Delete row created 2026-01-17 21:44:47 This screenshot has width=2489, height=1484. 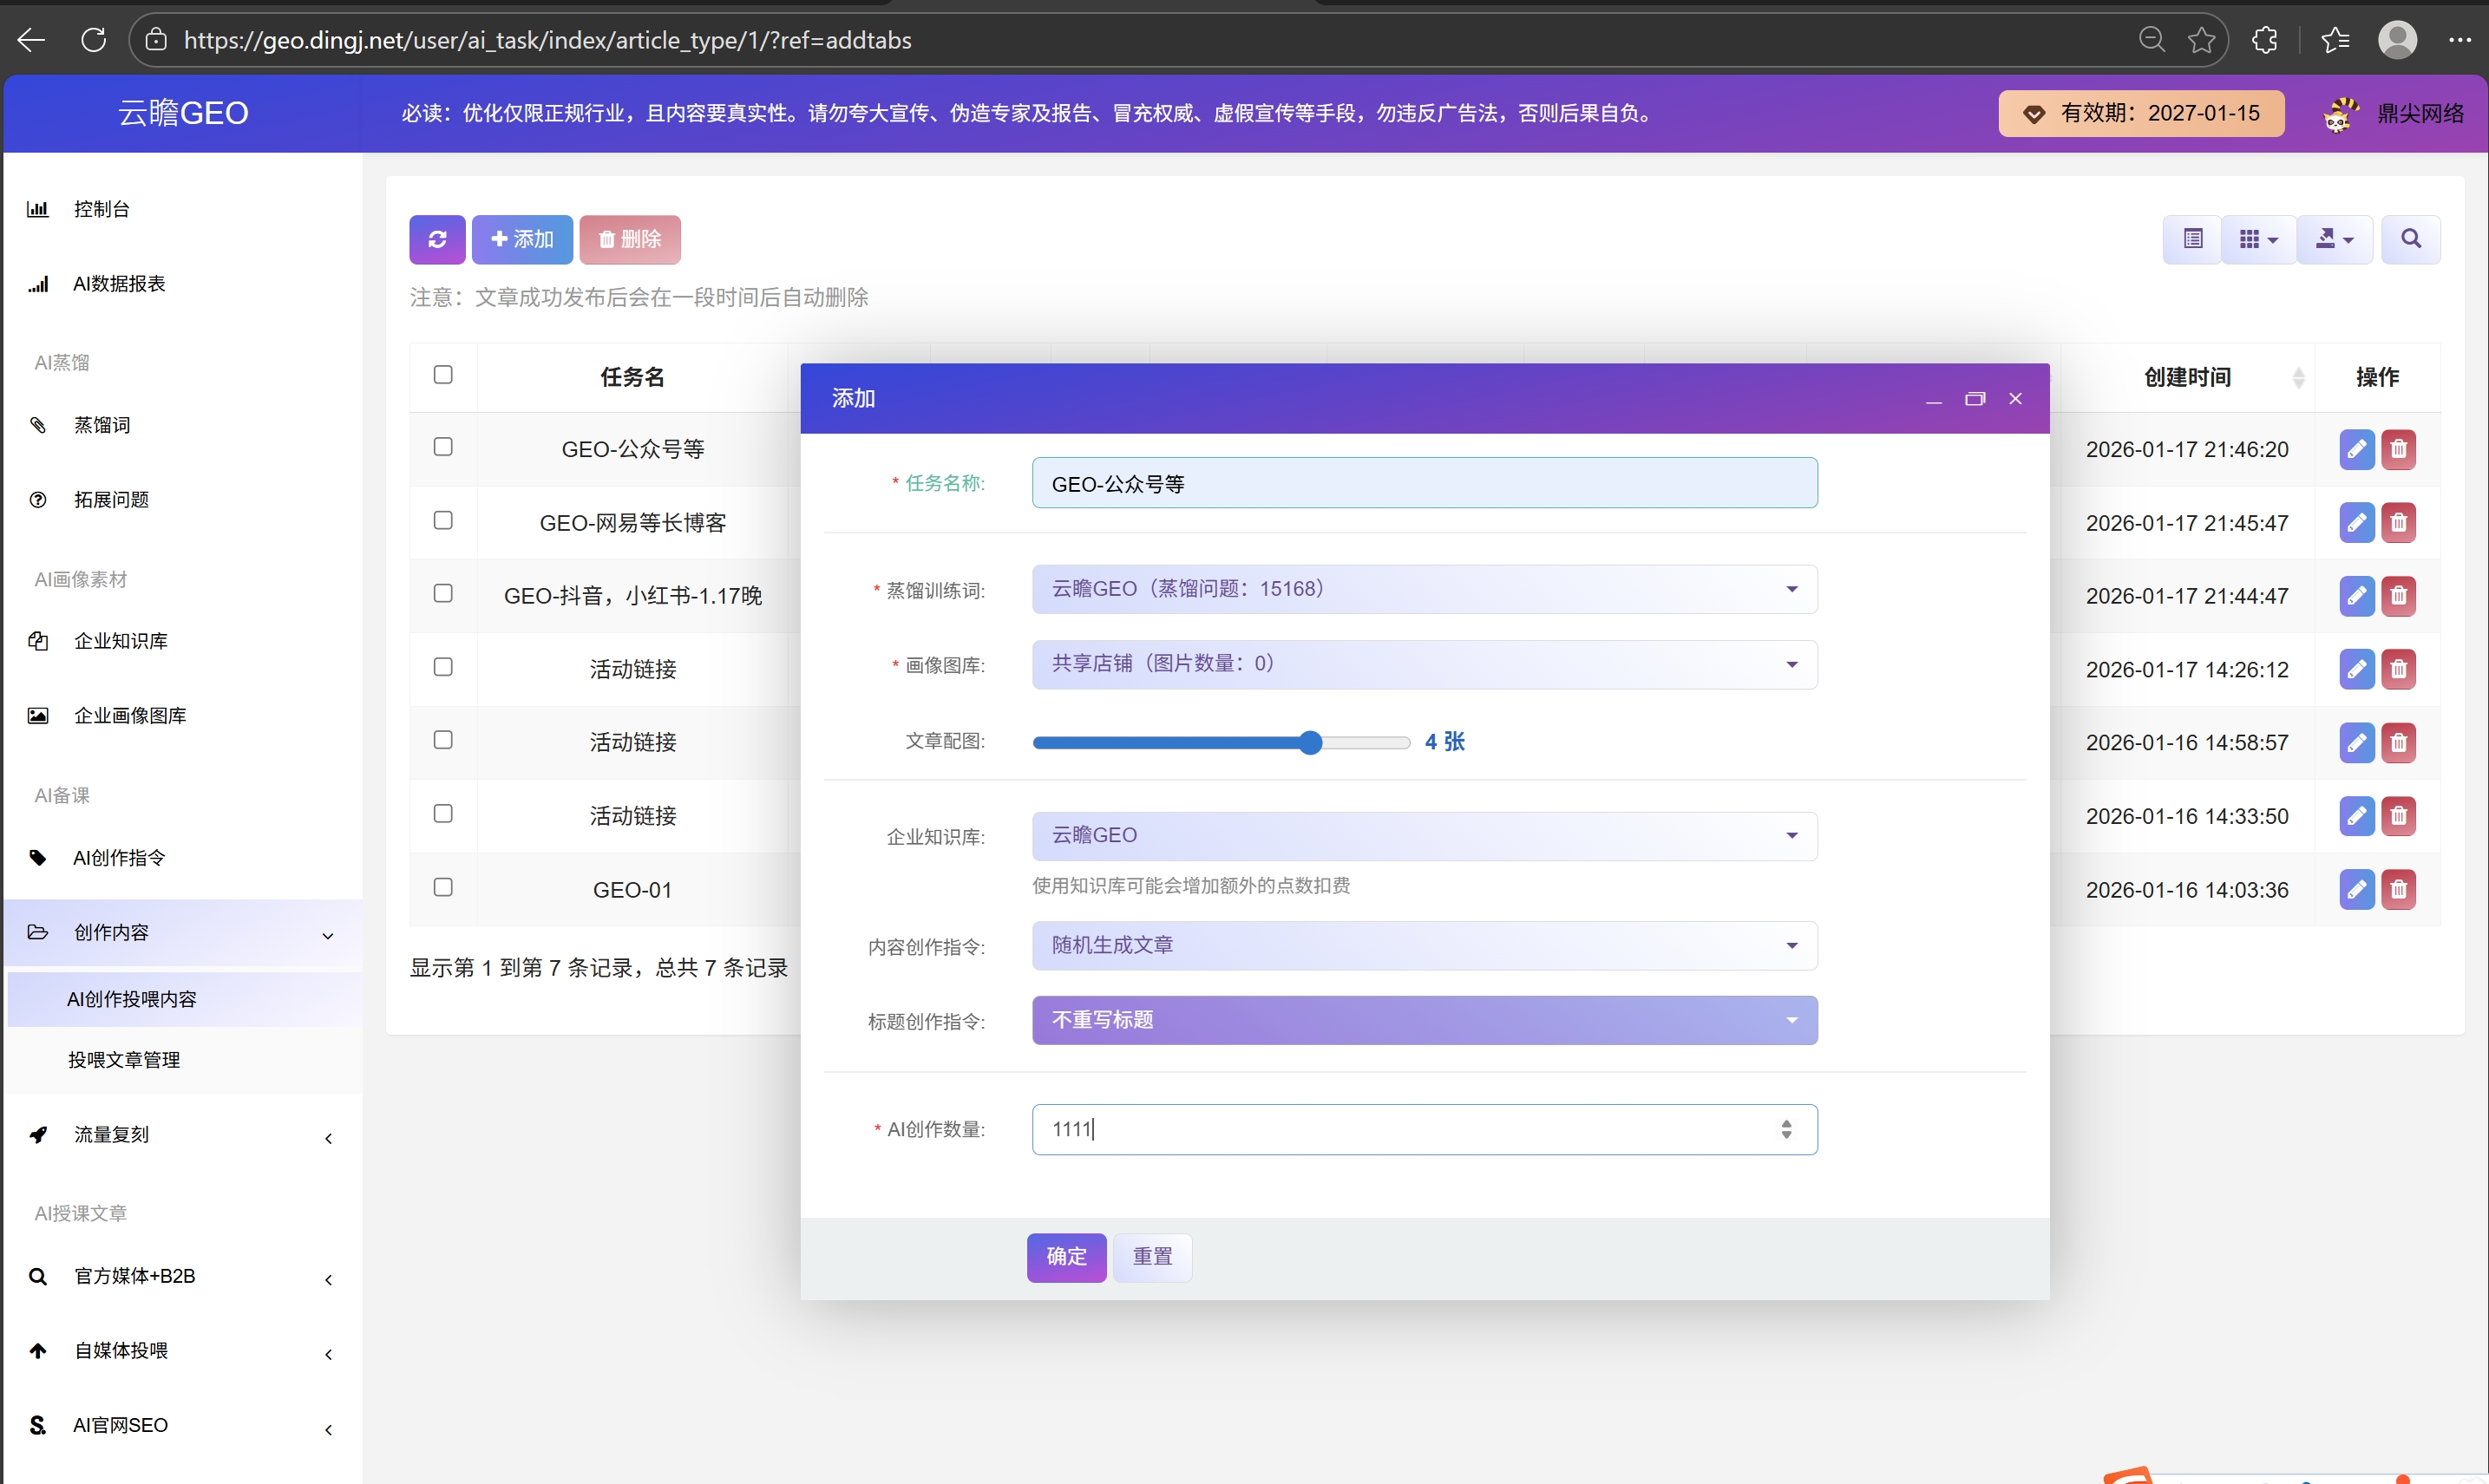click(x=2398, y=596)
